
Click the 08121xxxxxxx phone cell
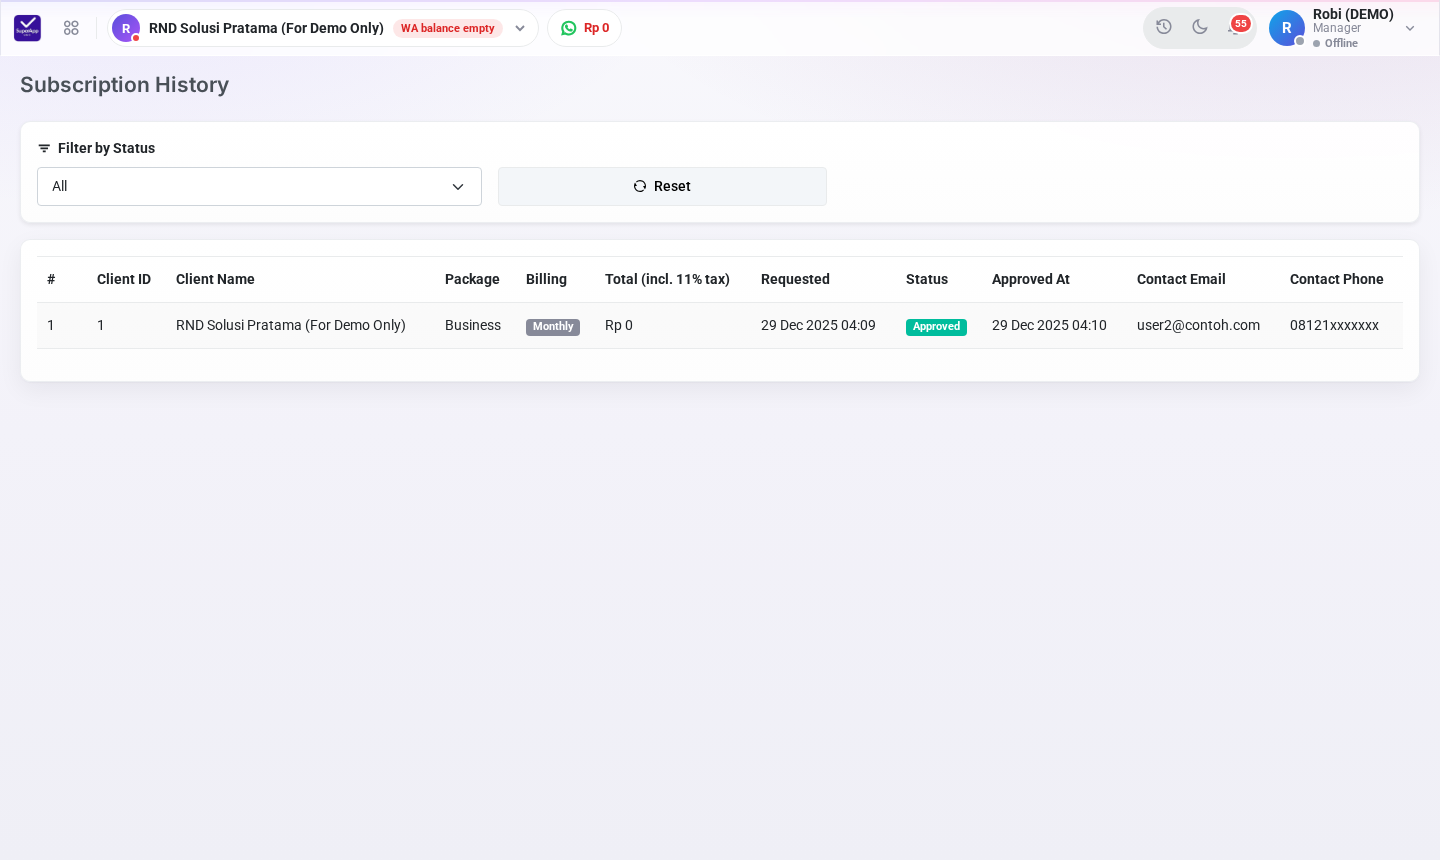[x=1334, y=325]
